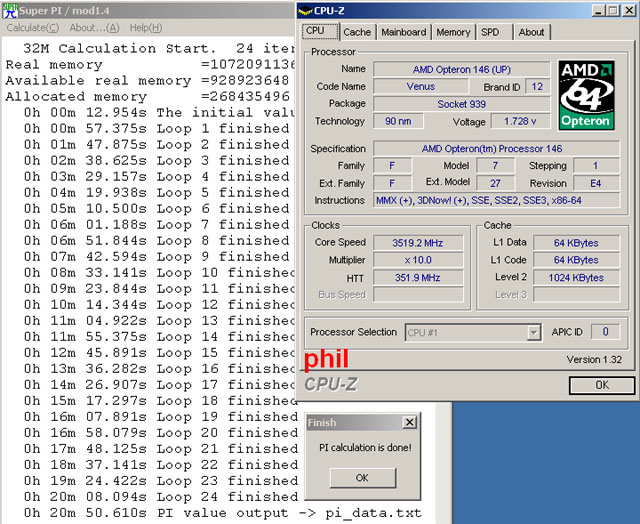Click the CPU #1 processor selection box

473,333
